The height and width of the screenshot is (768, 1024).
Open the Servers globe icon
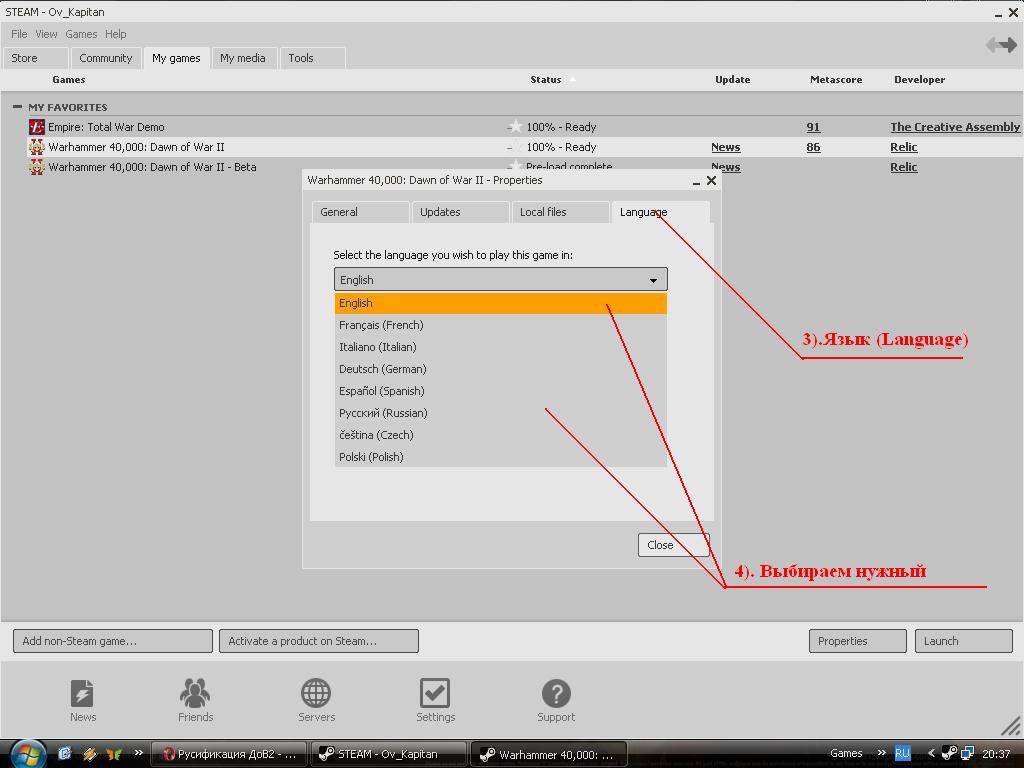[316, 694]
